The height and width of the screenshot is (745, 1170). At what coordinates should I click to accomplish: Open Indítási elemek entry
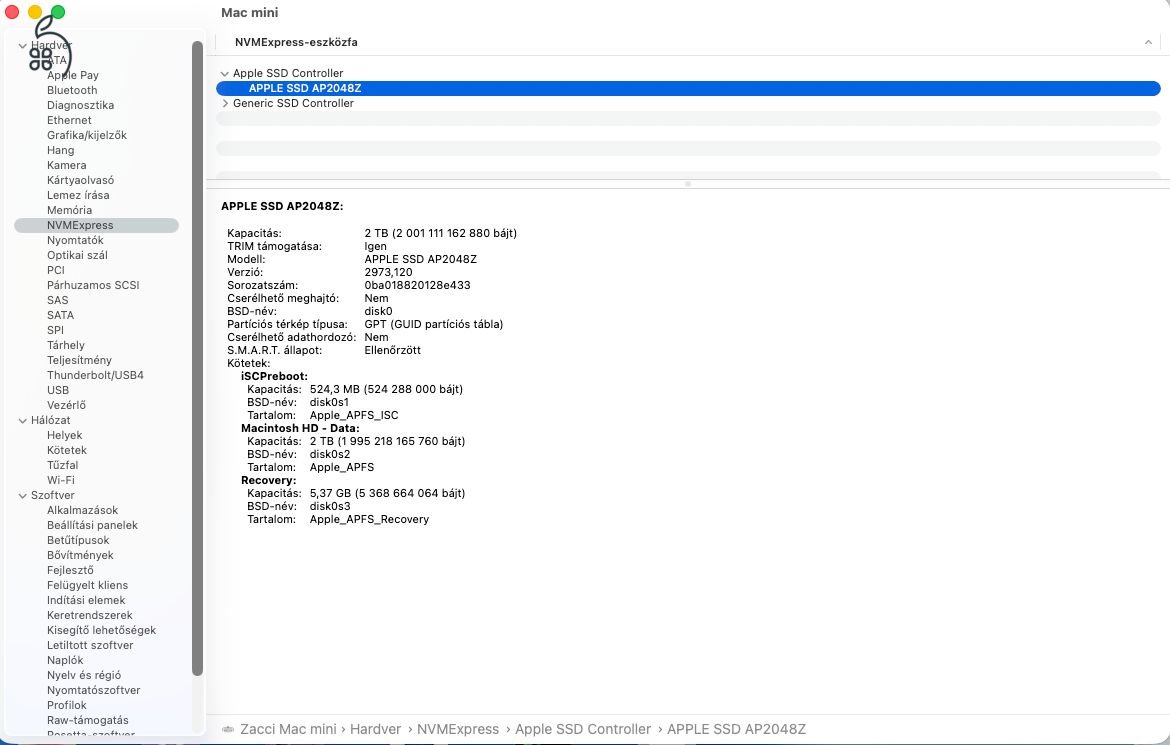tap(86, 599)
